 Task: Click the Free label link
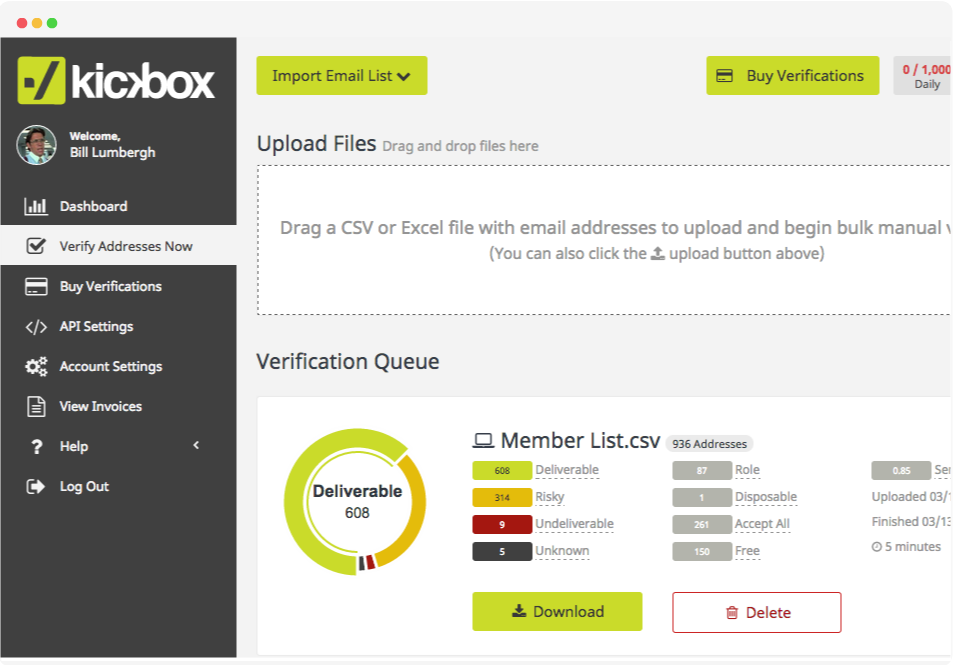click(747, 551)
